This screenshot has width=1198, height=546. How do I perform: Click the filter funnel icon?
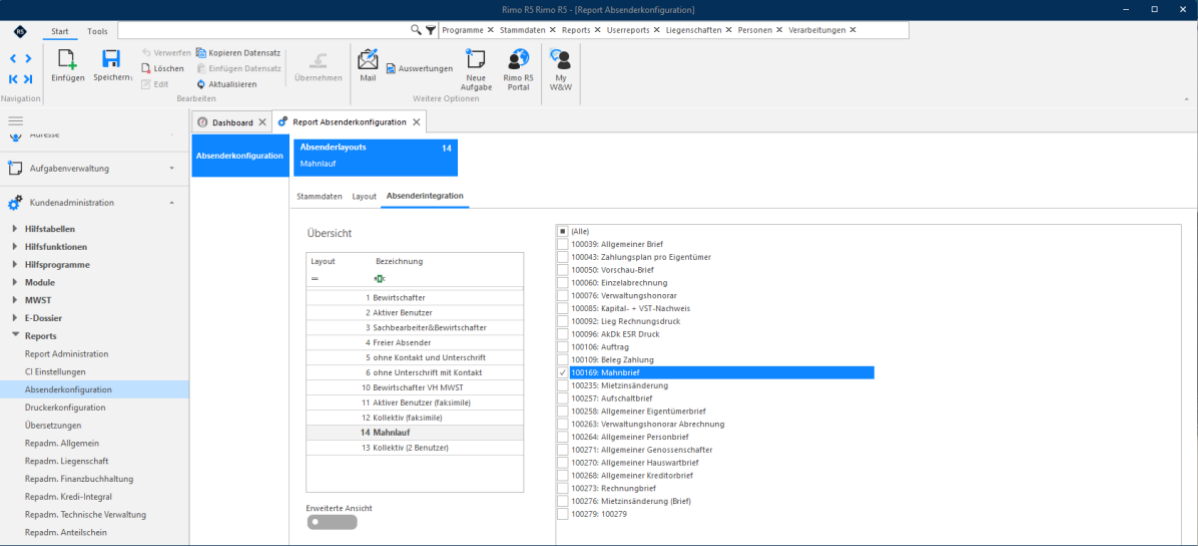431,30
